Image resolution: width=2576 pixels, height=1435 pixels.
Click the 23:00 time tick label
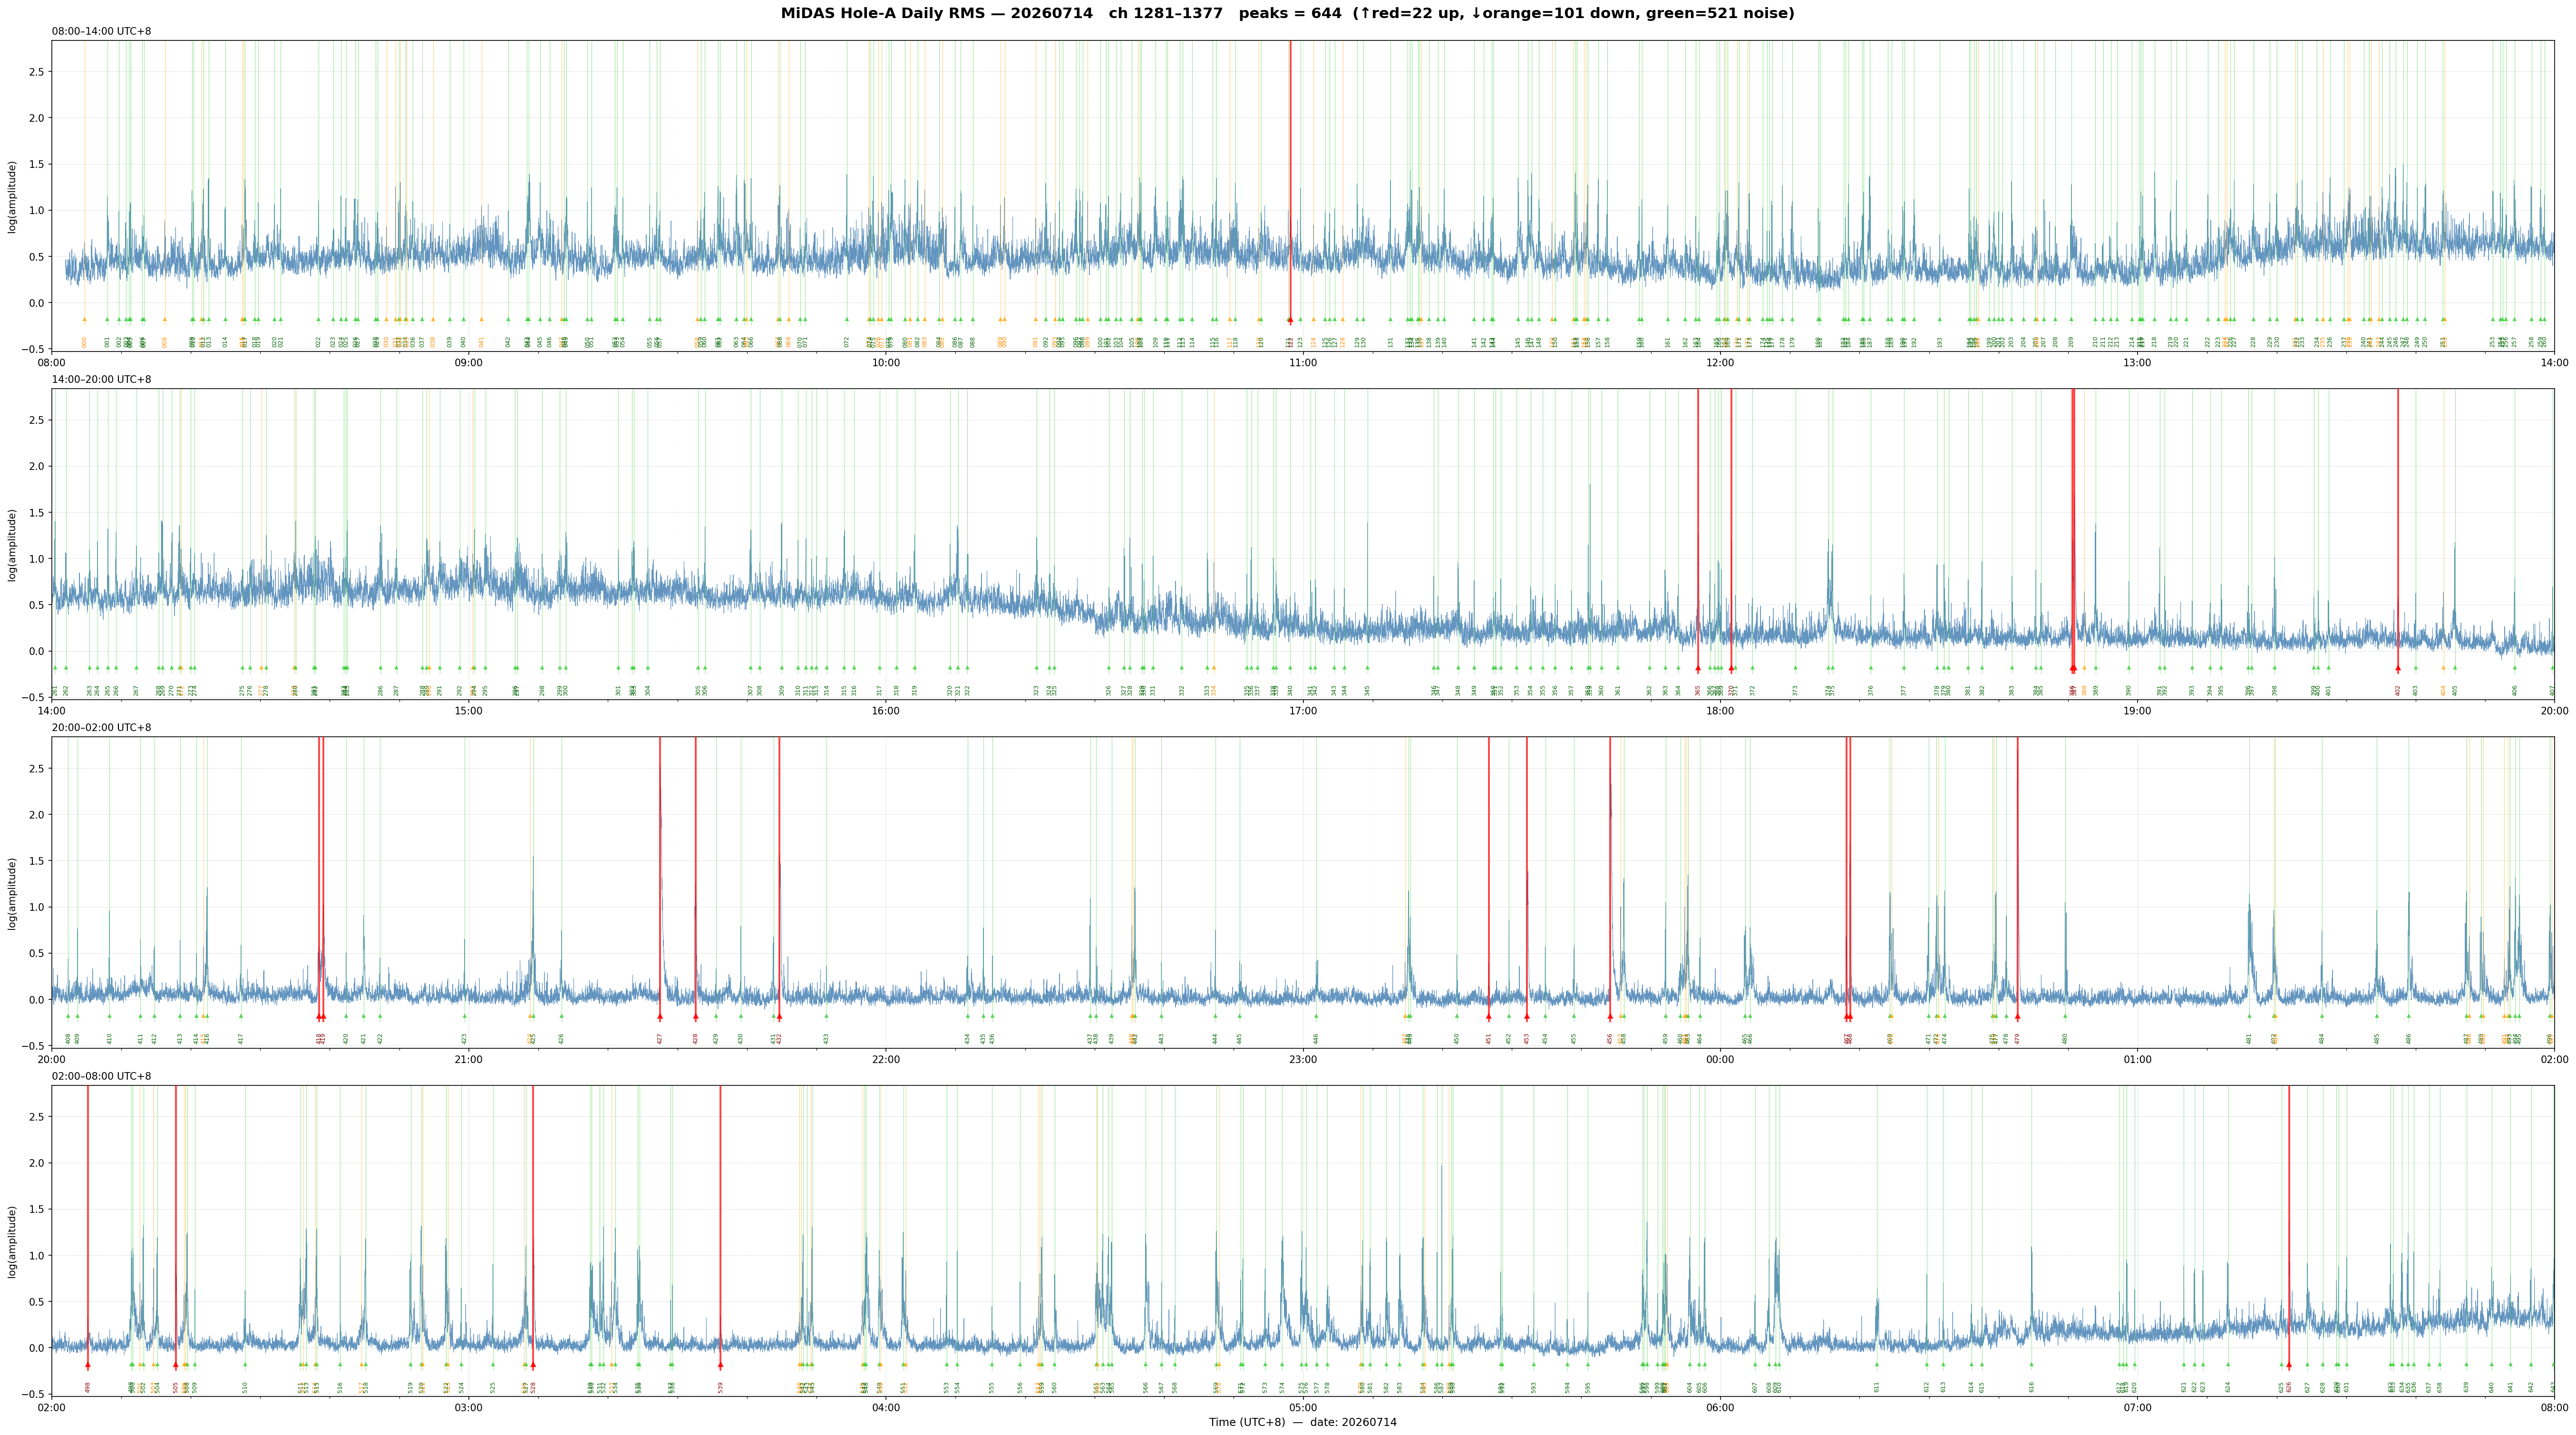[x=1303, y=1059]
